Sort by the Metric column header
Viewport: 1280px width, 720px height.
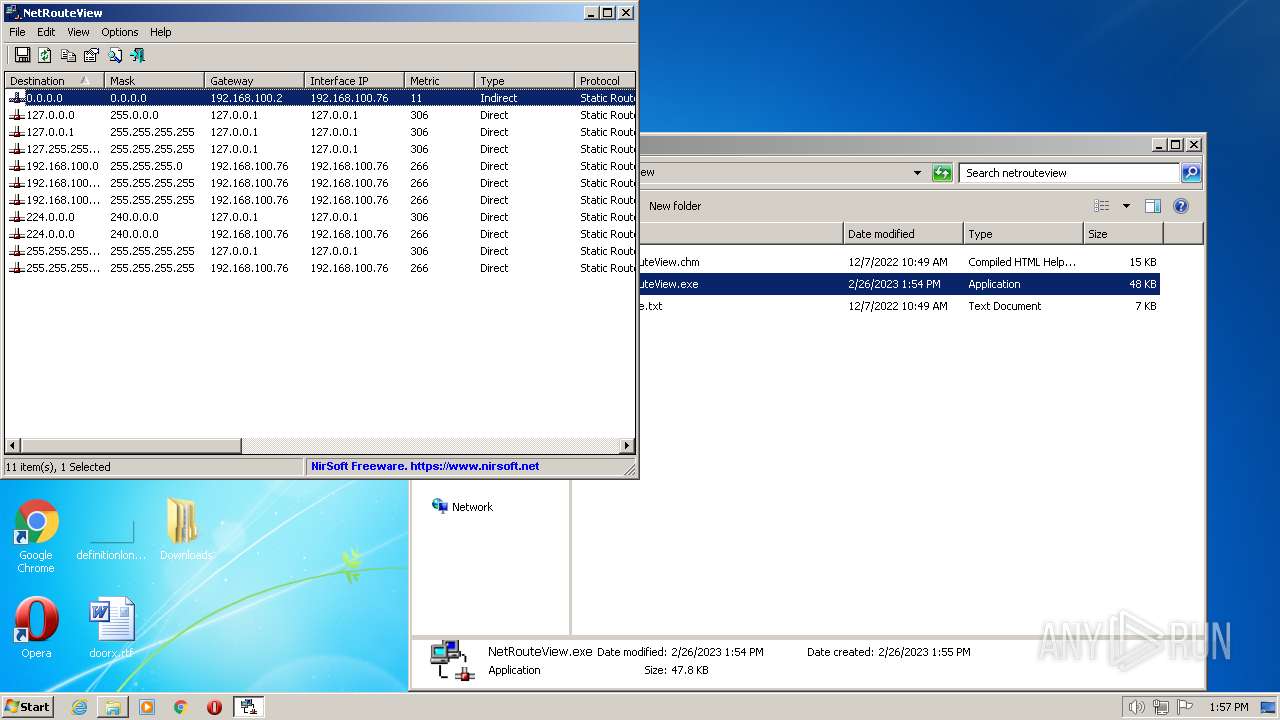tap(439, 81)
